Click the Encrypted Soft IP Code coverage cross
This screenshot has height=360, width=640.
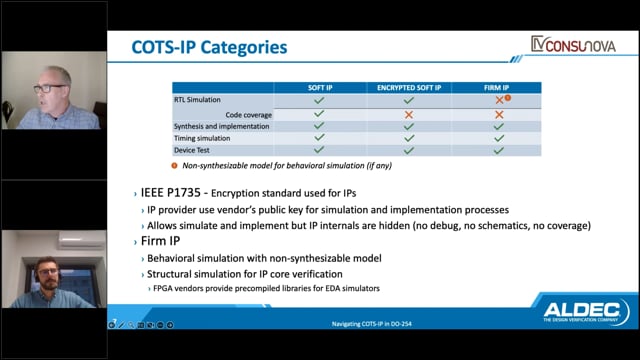(x=409, y=115)
